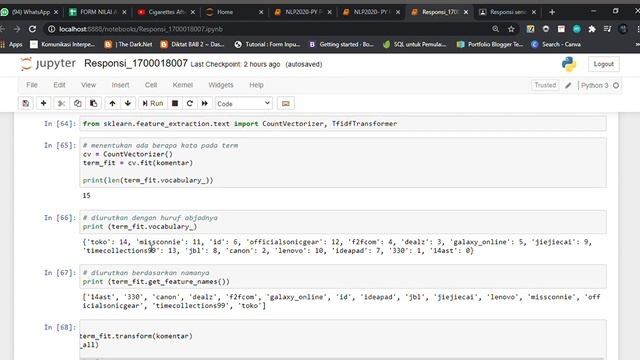640x360 pixels.
Task: Save the notebook with the floppy icon
Action: click(x=25, y=104)
